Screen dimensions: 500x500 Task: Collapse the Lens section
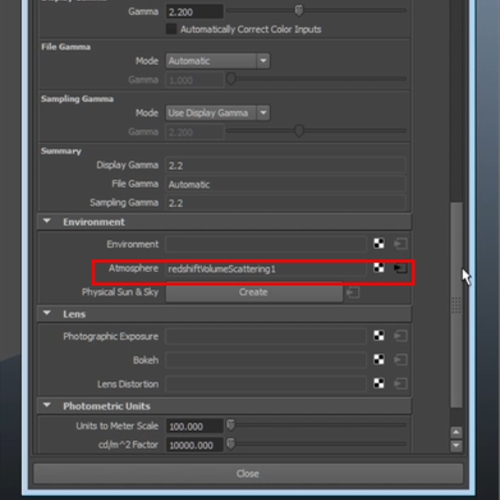(47, 313)
